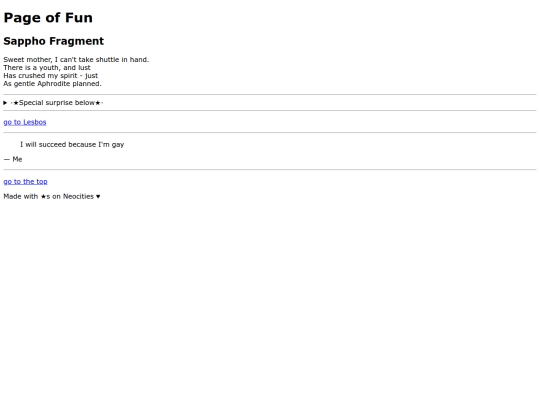Click the line 'Has crushed my spirit - just'
540x405 pixels.
pyautogui.click(x=51, y=75)
